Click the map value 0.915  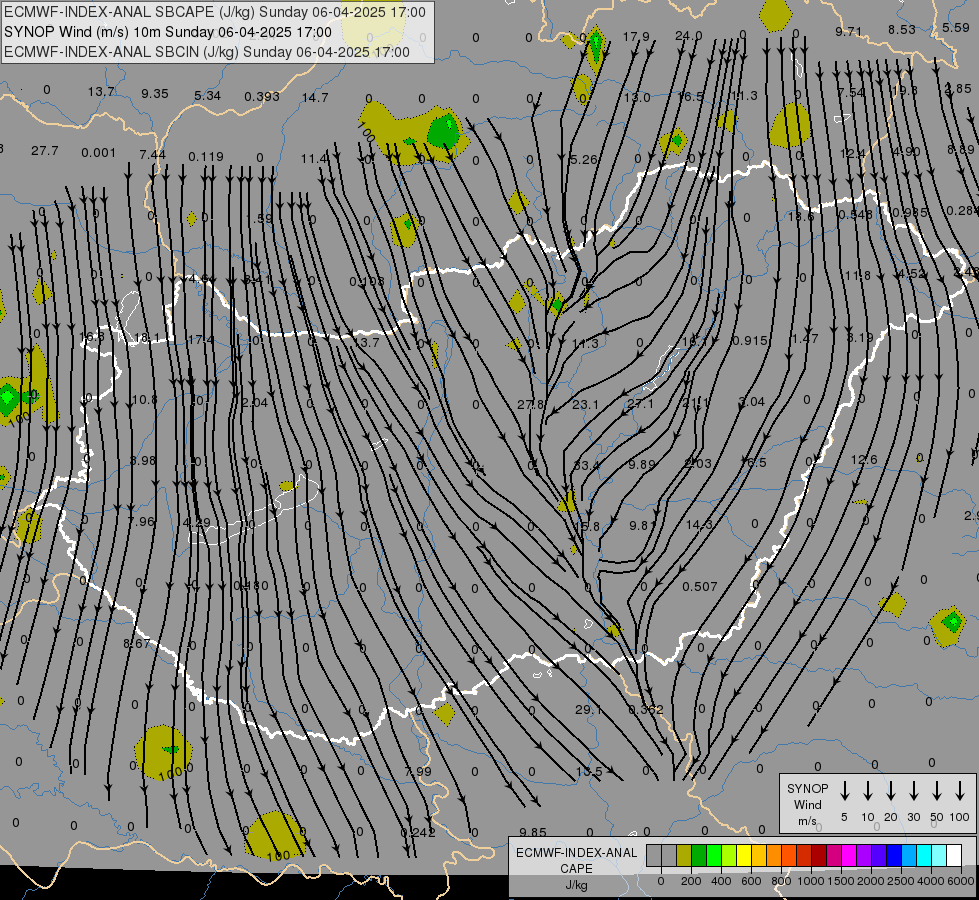tap(750, 340)
